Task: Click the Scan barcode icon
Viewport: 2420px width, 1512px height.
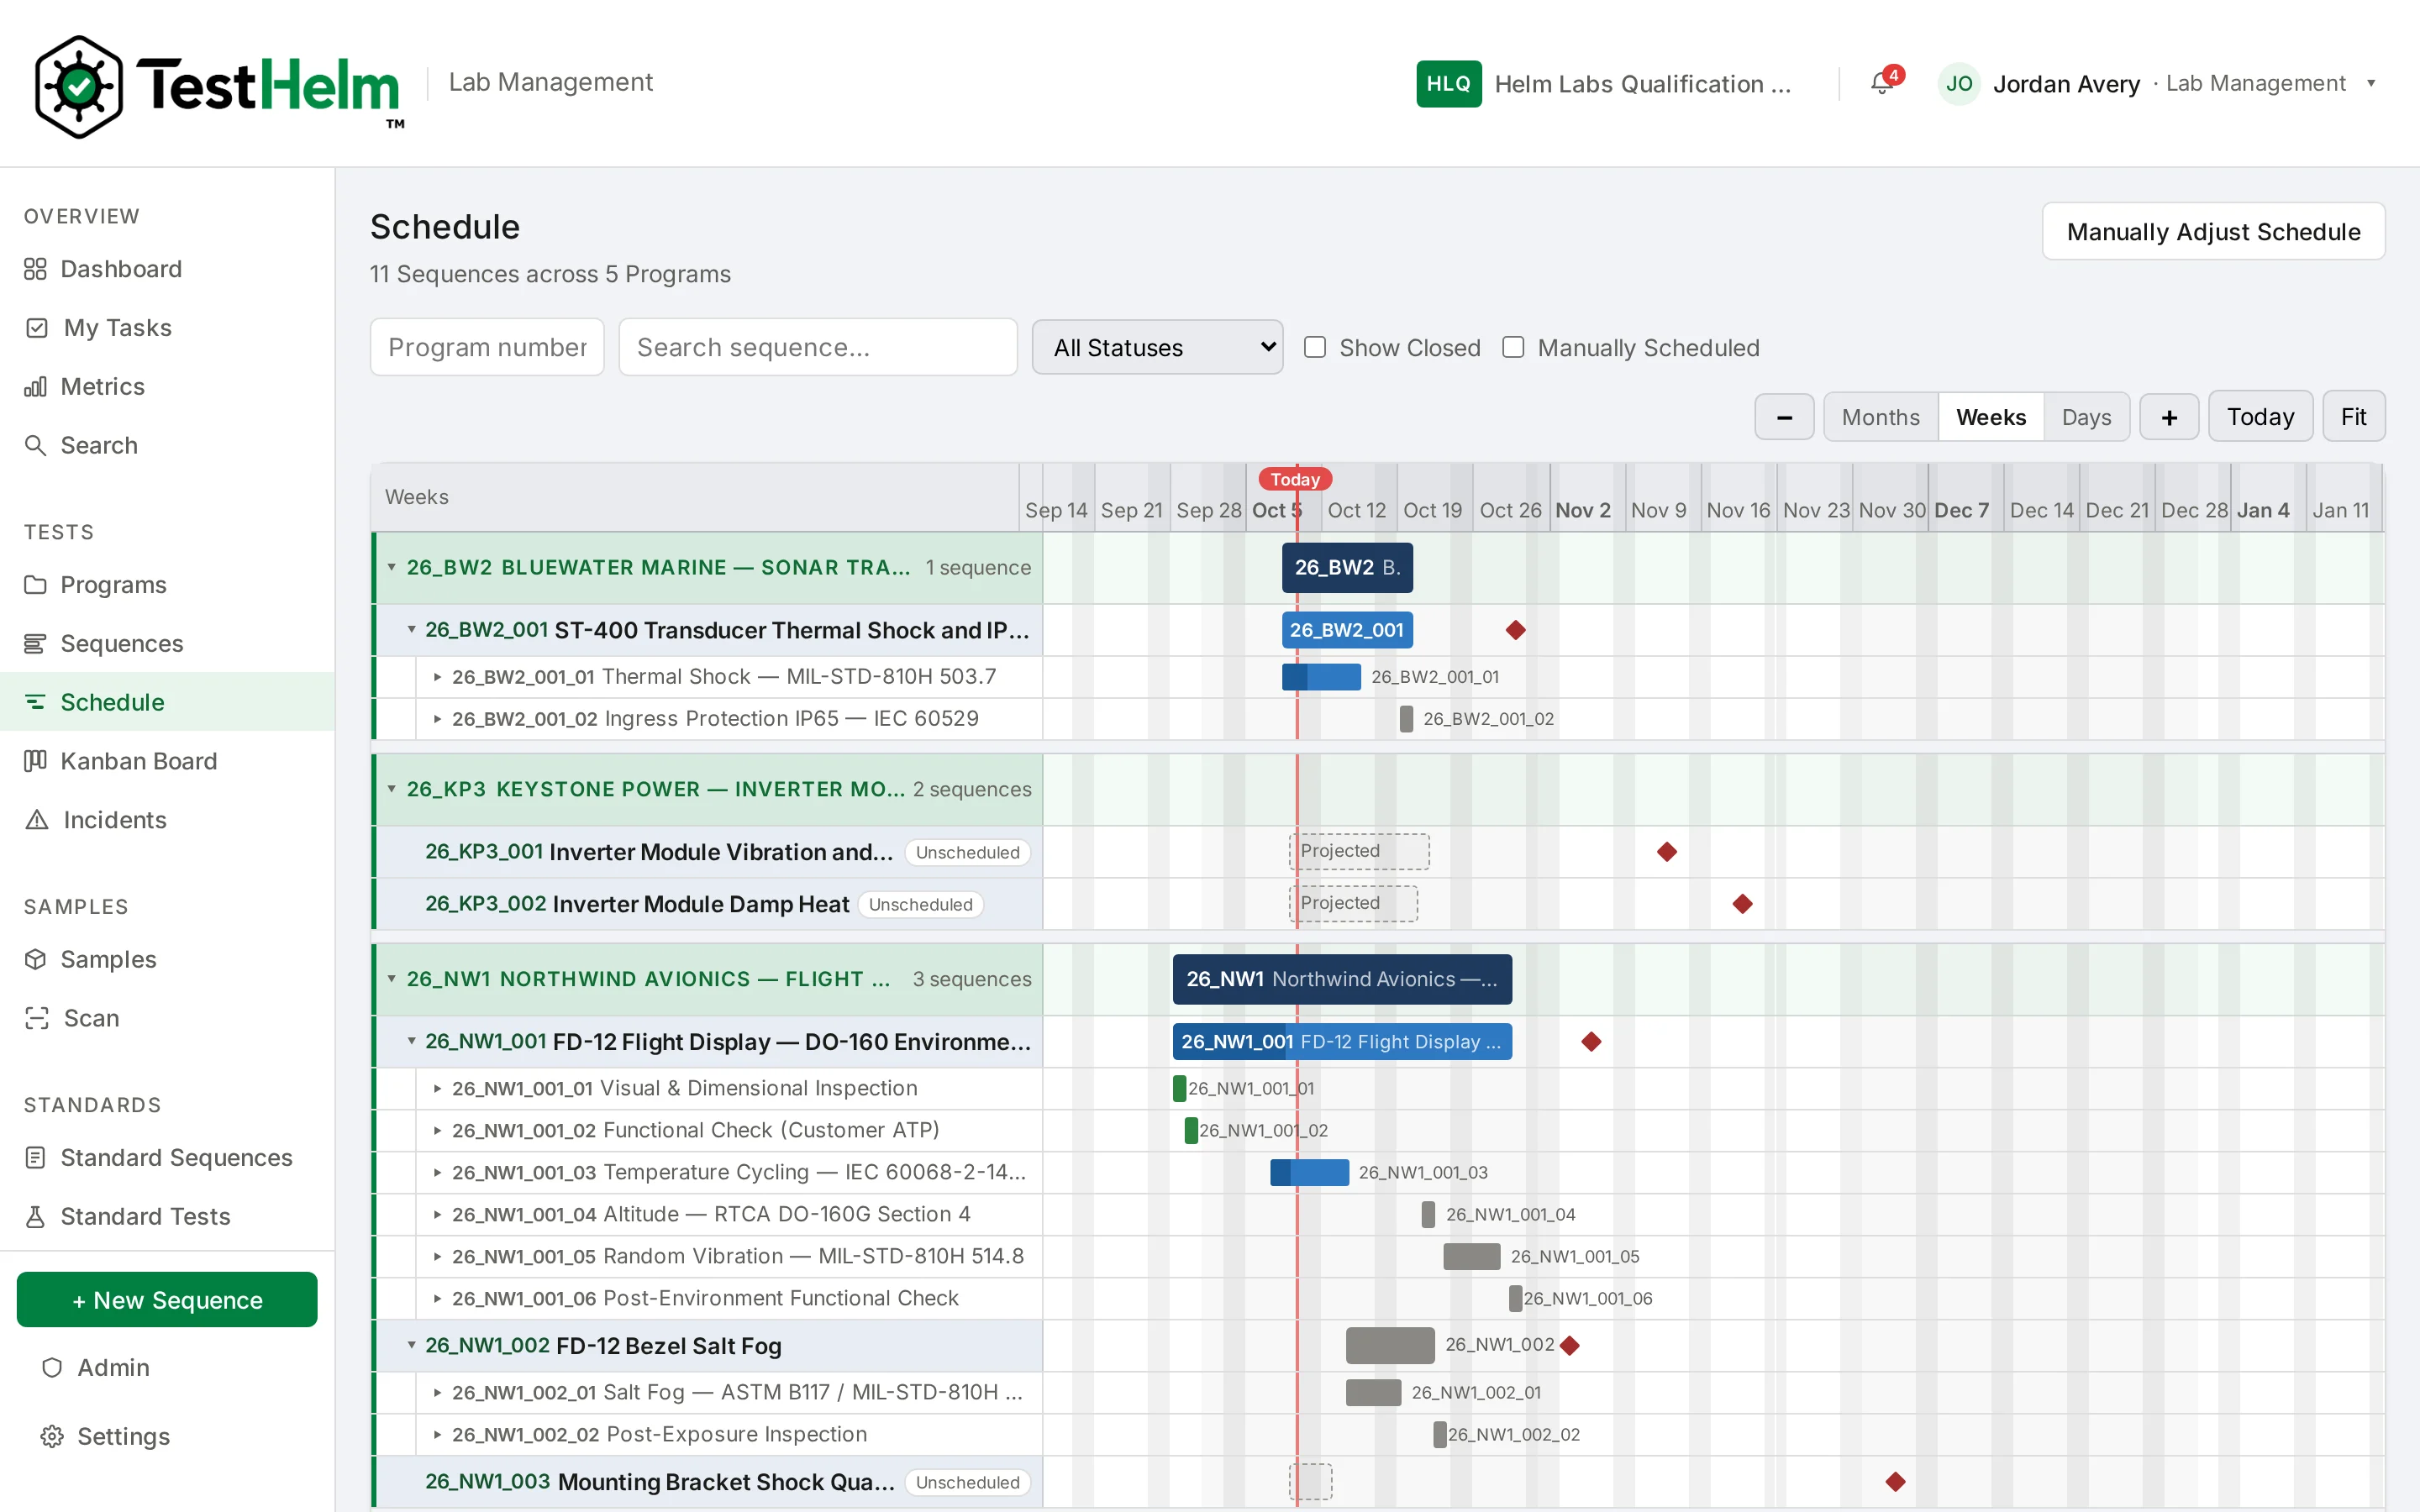Action: pyautogui.click(x=37, y=1018)
